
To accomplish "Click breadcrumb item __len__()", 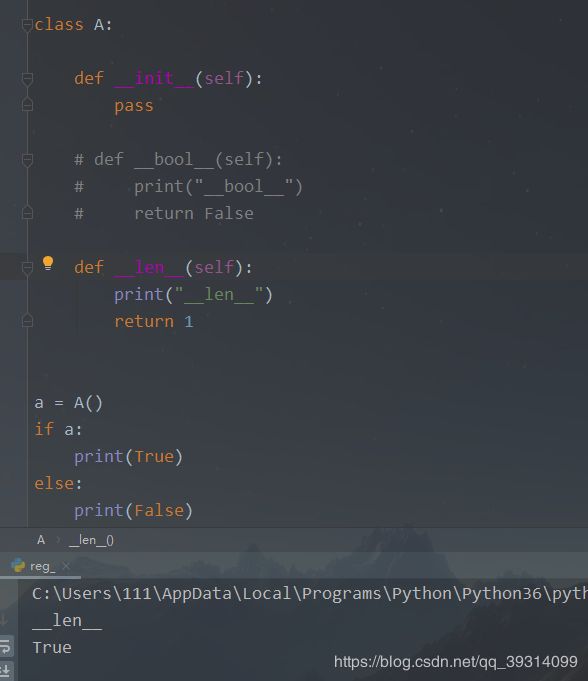I will click(91, 540).
